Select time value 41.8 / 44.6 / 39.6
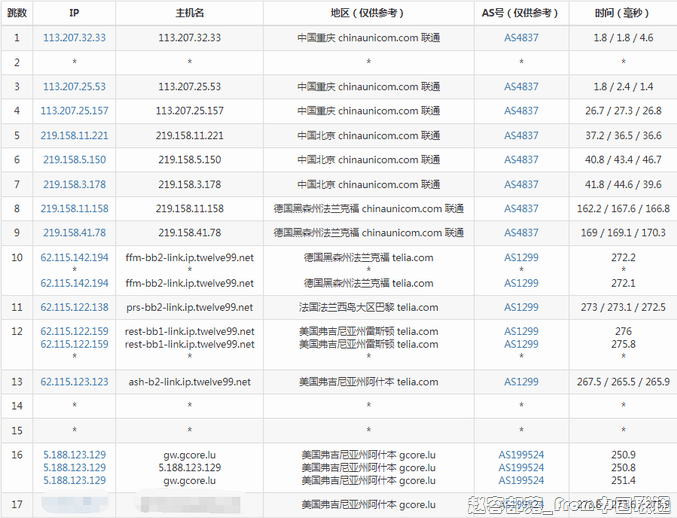The height and width of the screenshot is (518, 677). [x=623, y=184]
